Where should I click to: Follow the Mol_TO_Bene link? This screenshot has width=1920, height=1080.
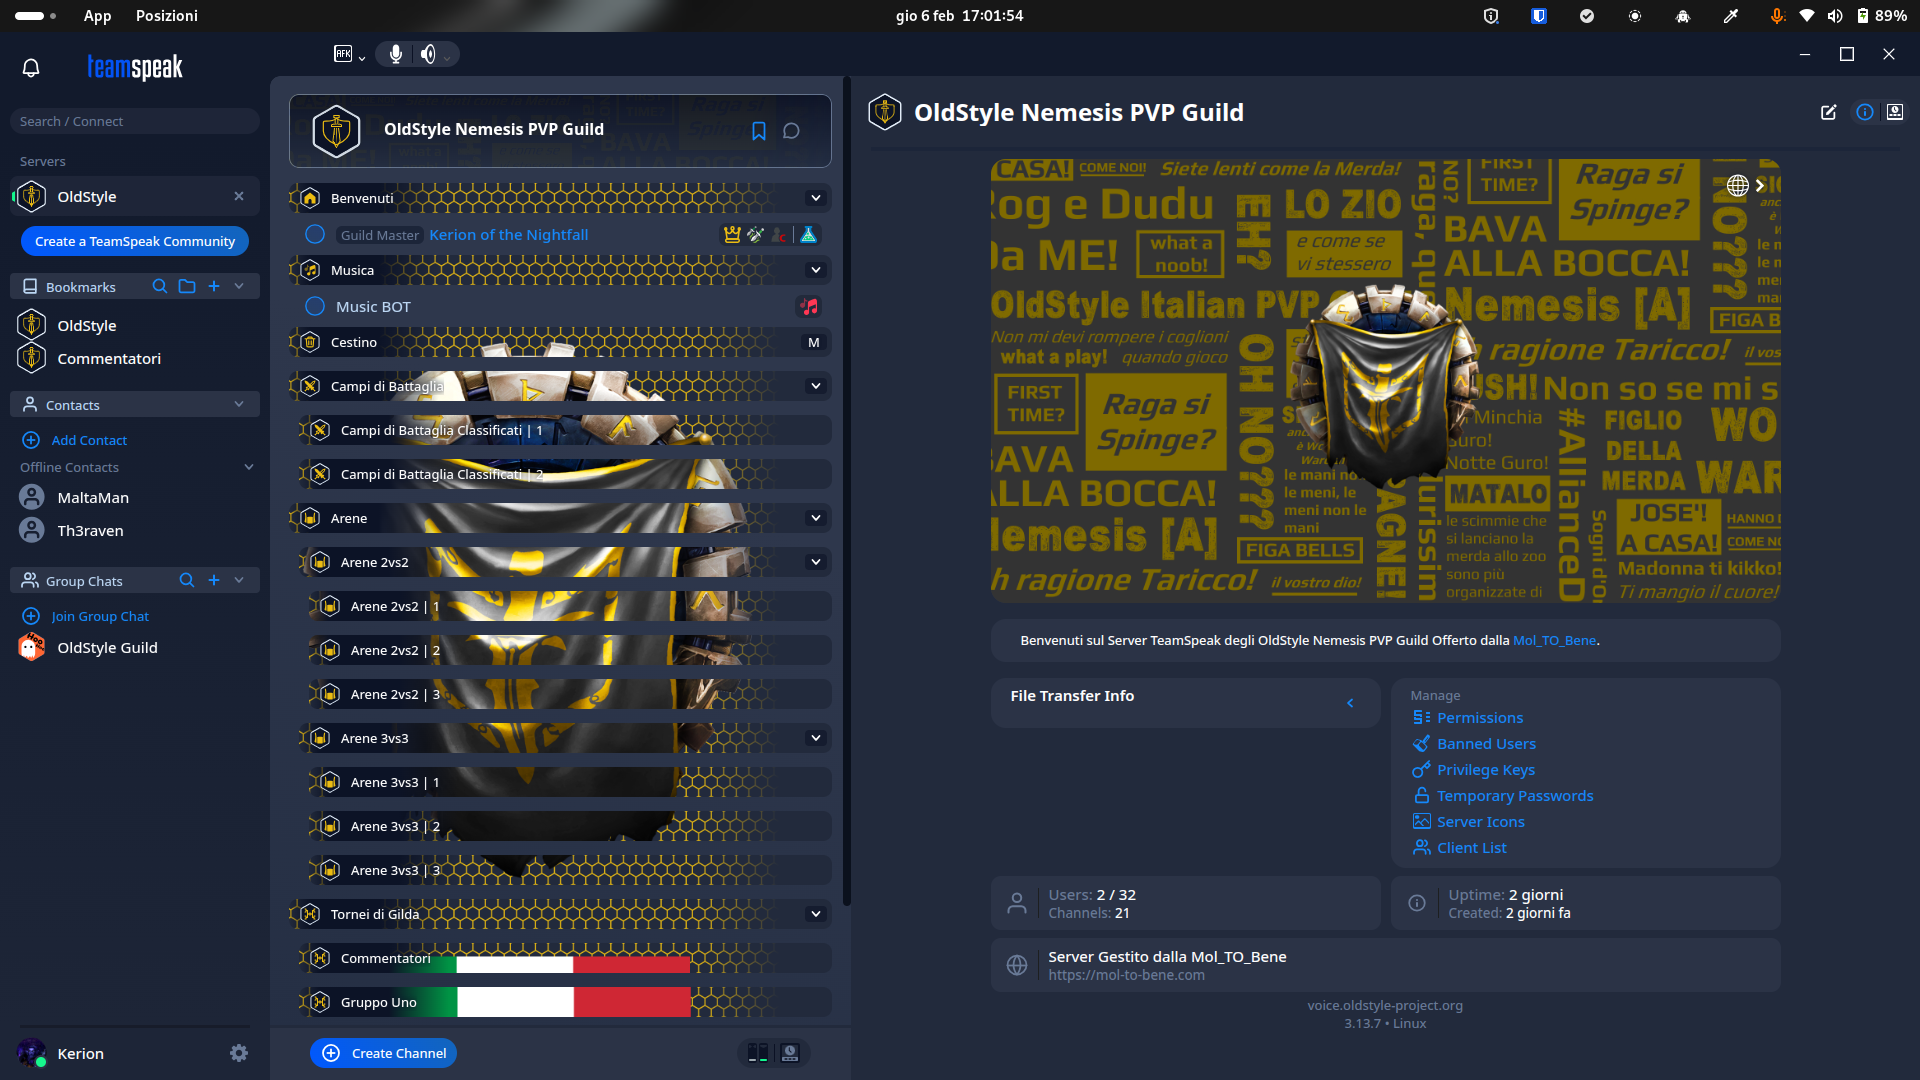[1554, 640]
